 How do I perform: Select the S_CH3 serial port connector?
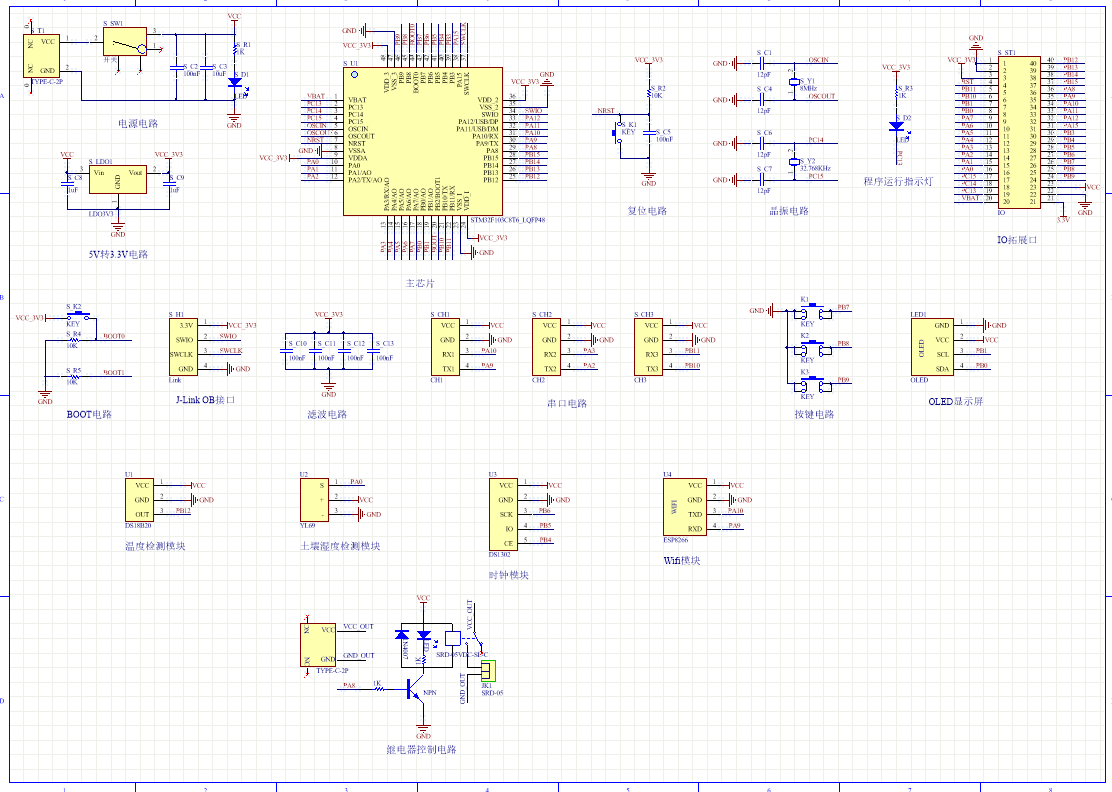[x=648, y=347]
